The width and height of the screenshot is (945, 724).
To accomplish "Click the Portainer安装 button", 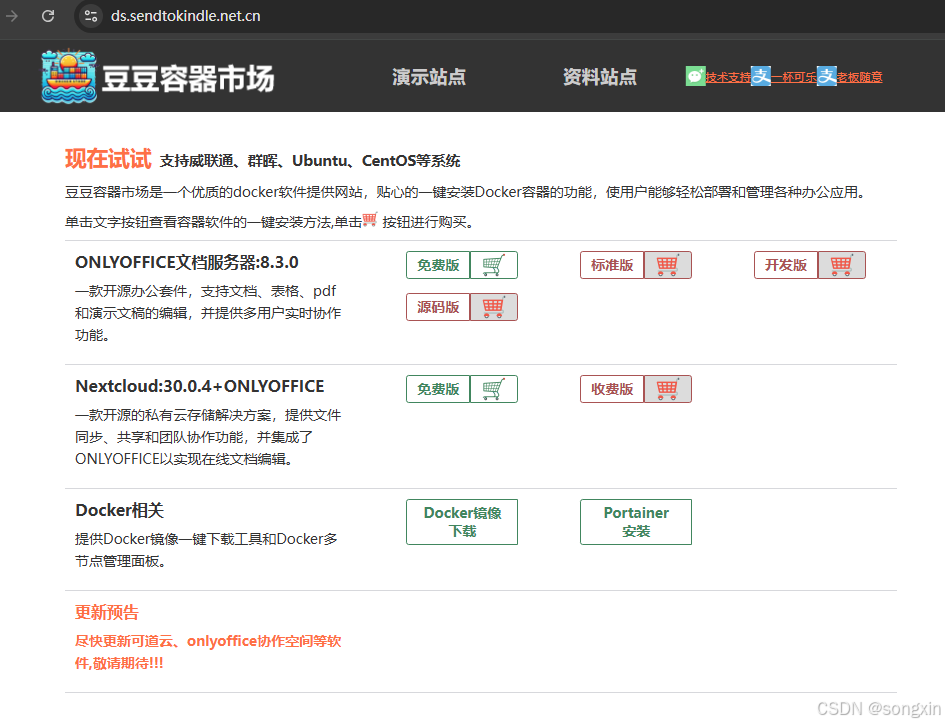I will (x=636, y=522).
